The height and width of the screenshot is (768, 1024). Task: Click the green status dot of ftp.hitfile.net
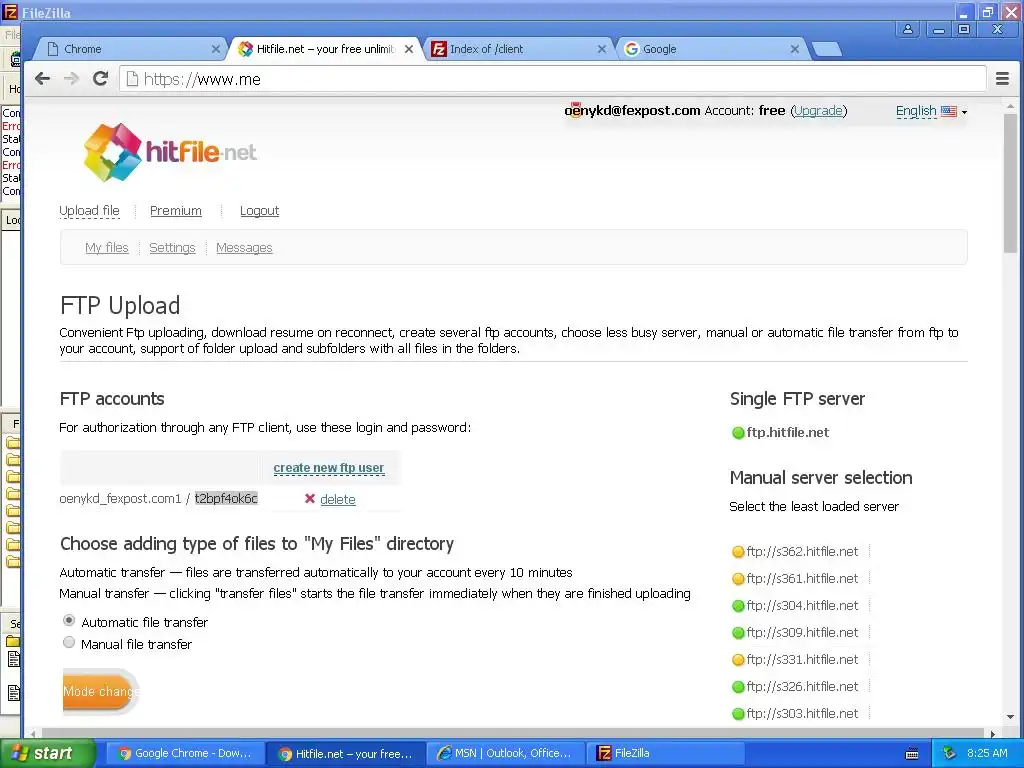point(738,433)
